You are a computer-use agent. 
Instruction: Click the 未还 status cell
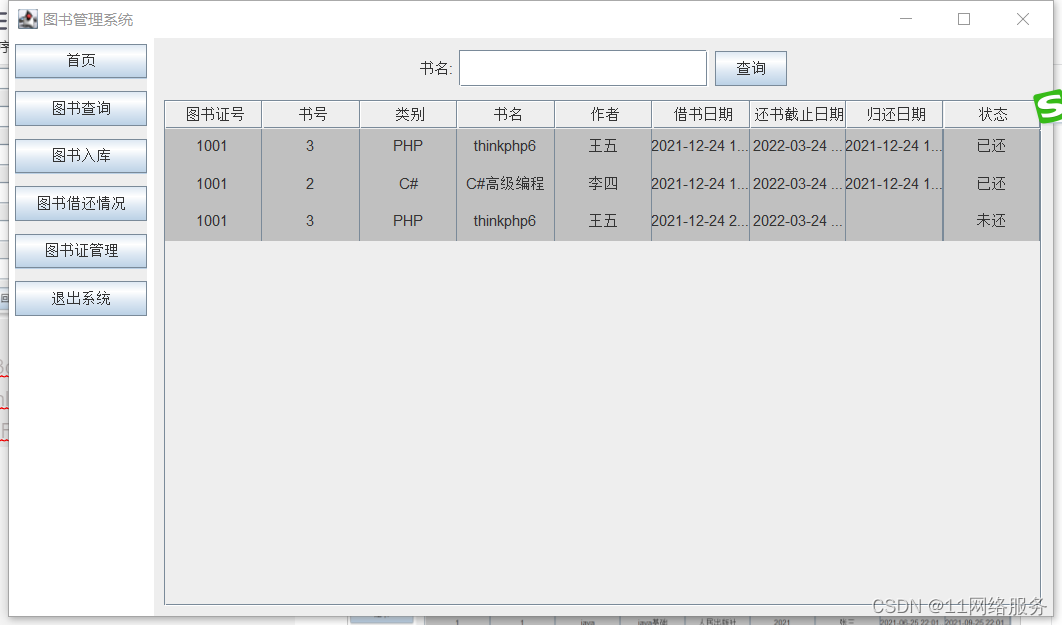pos(992,221)
